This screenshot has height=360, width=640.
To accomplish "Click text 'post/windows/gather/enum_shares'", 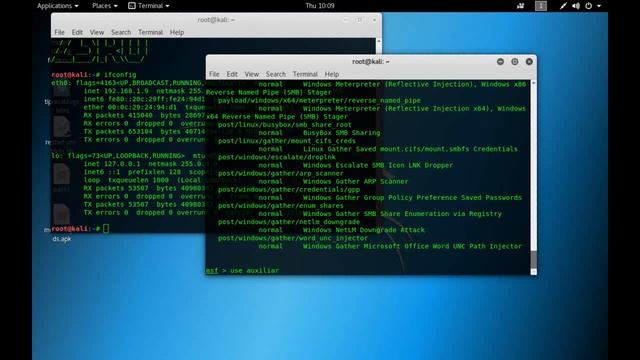I will point(280,206).
